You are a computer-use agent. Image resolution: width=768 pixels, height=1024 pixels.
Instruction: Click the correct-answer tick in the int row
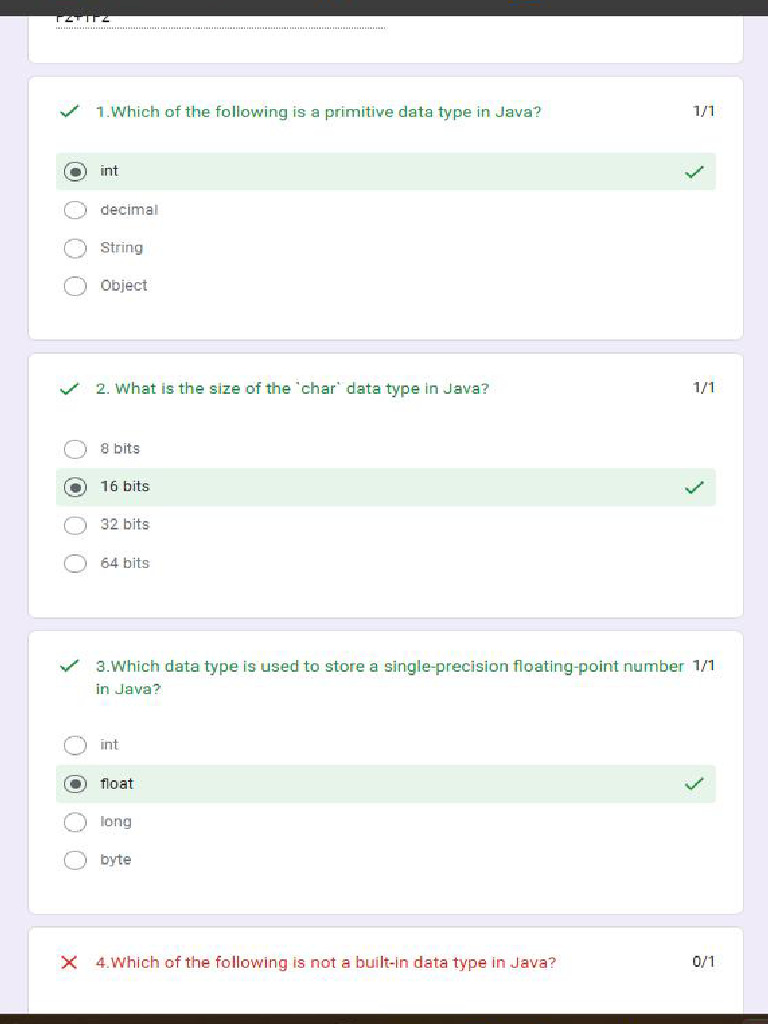click(x=694, y=172)
